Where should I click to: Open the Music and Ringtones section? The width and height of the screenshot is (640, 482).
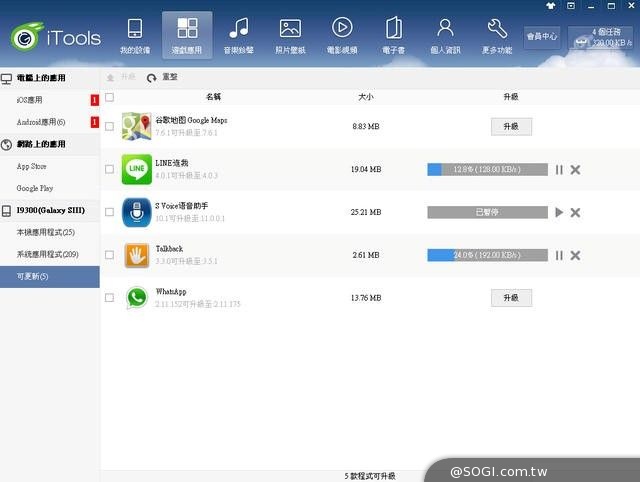239,36
